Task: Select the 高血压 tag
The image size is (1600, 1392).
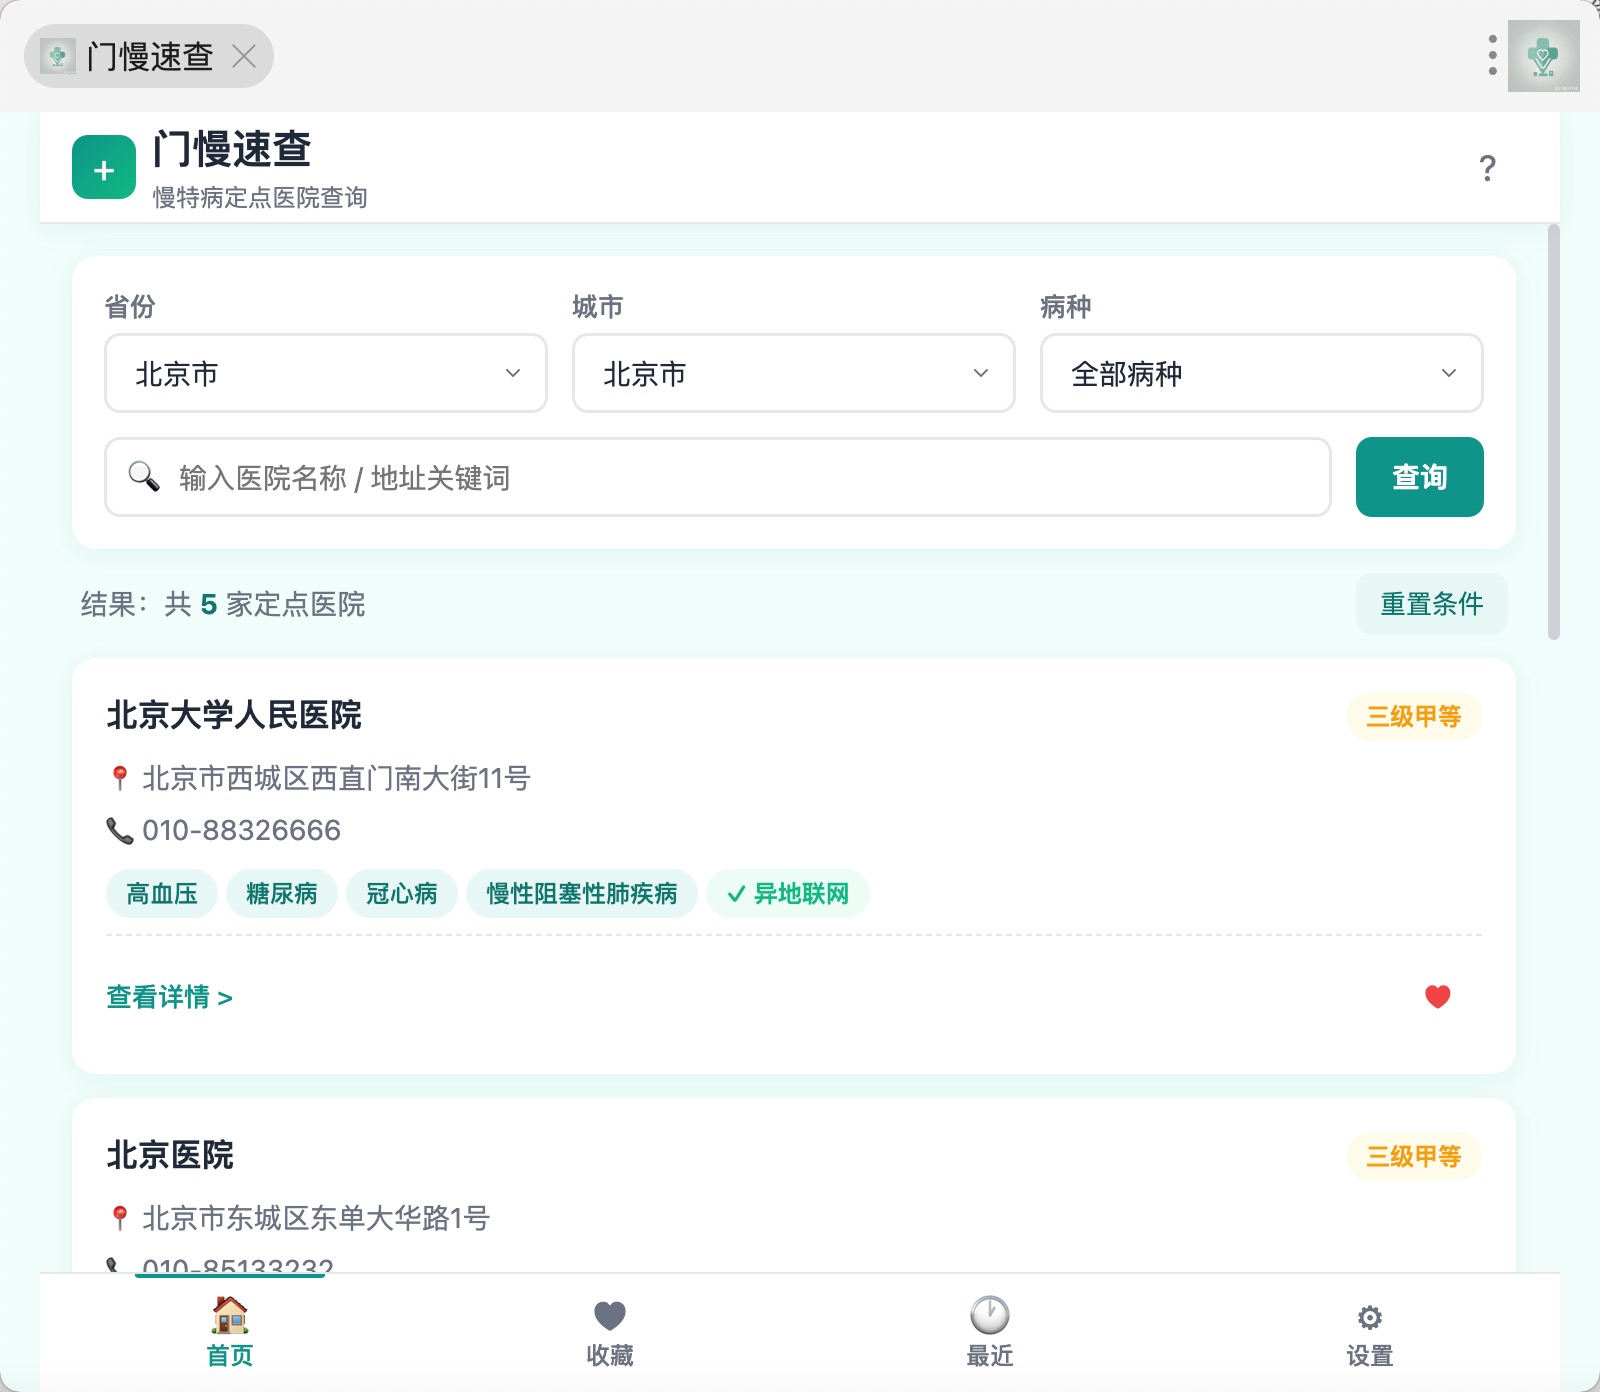Action: click(x=162, y=893)
